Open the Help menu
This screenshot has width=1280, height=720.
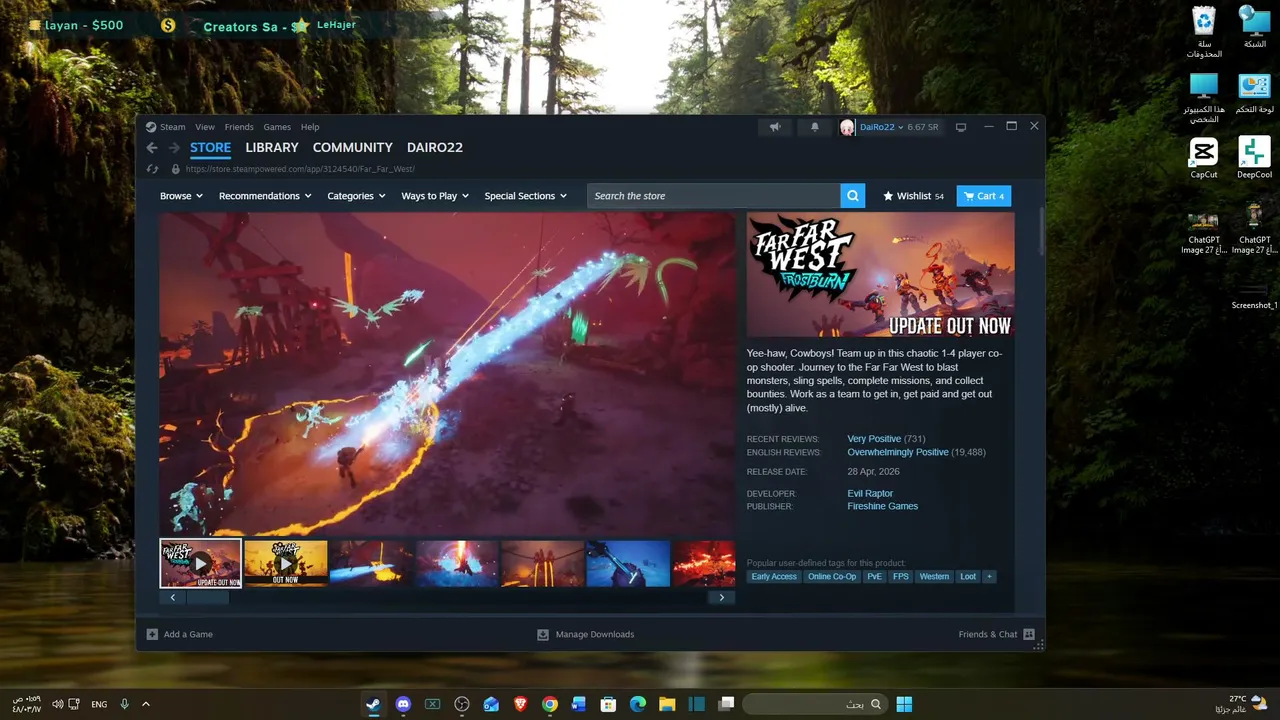[x=310, y=127]
